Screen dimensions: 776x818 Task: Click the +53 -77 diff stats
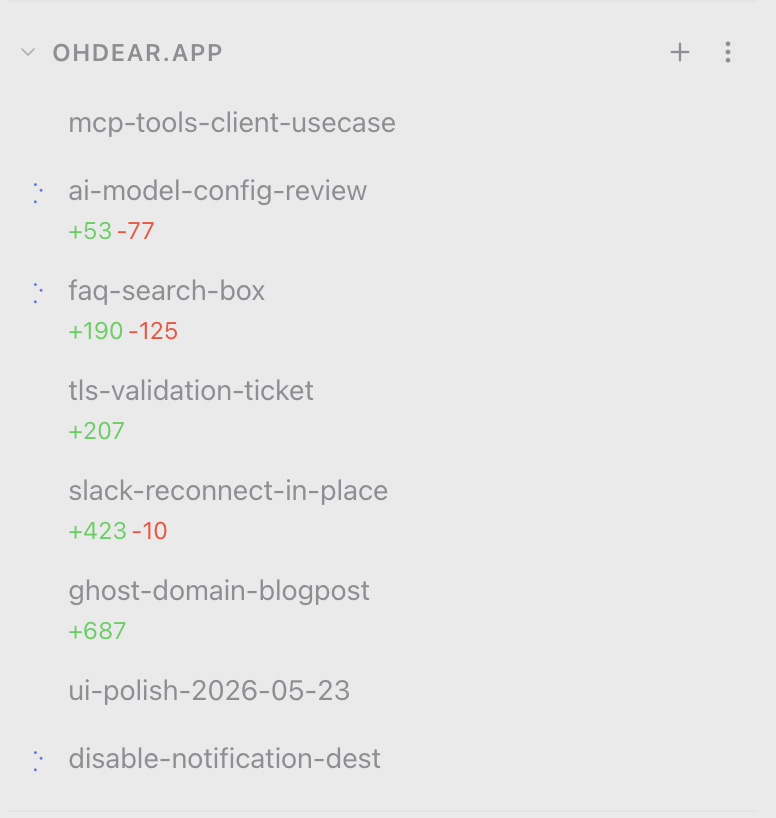[111, 231]
